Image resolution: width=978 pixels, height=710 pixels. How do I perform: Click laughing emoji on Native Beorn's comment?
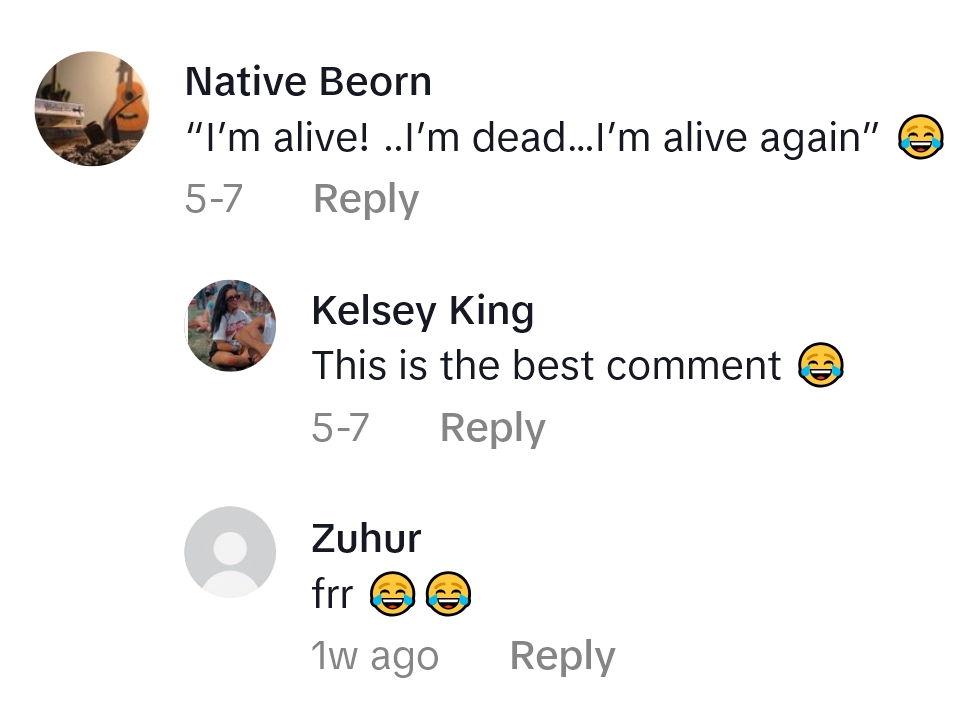[920, 138]
